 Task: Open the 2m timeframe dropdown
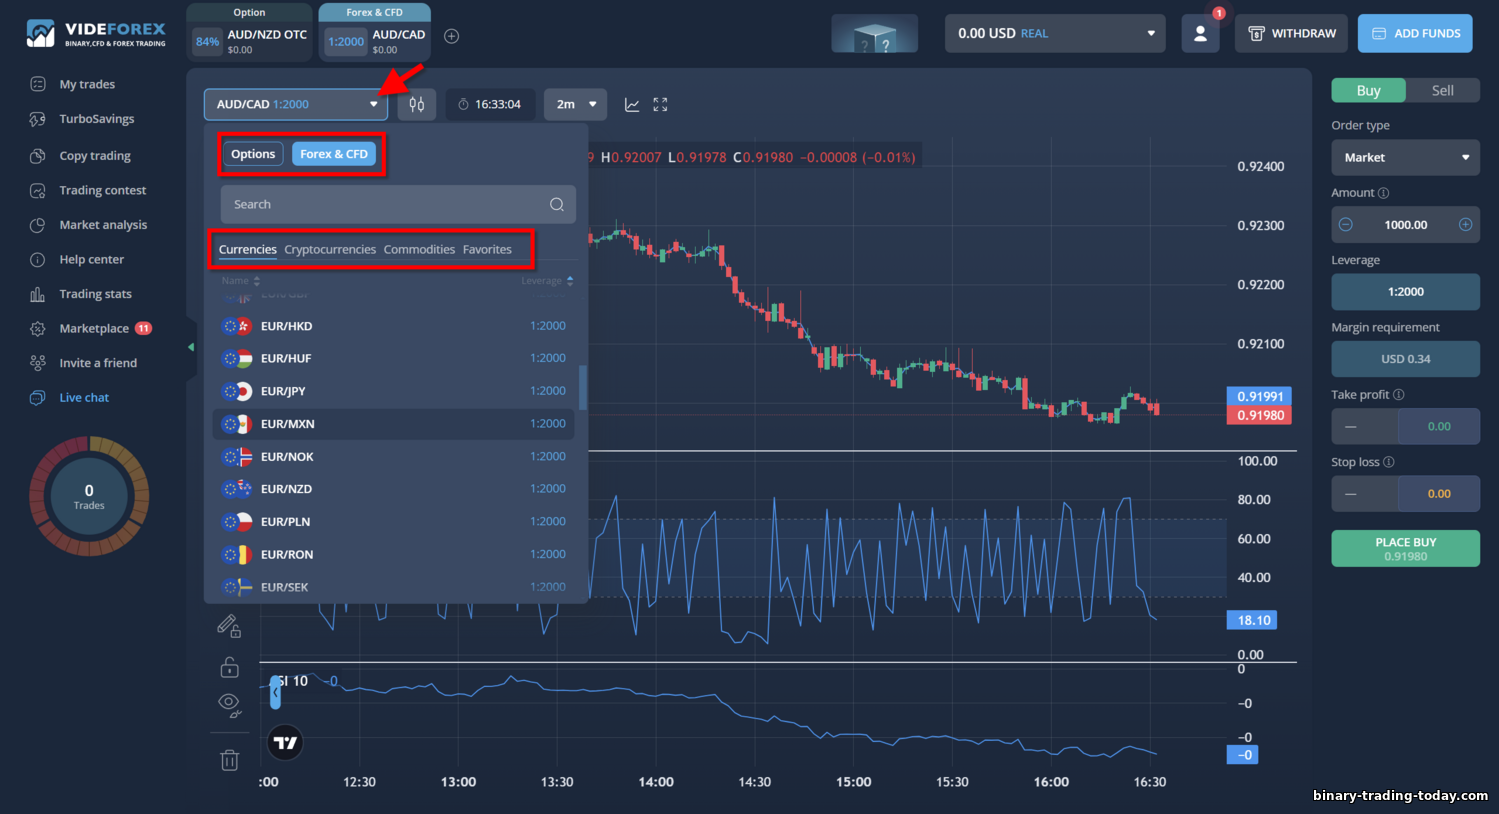(x=575, y=104)
